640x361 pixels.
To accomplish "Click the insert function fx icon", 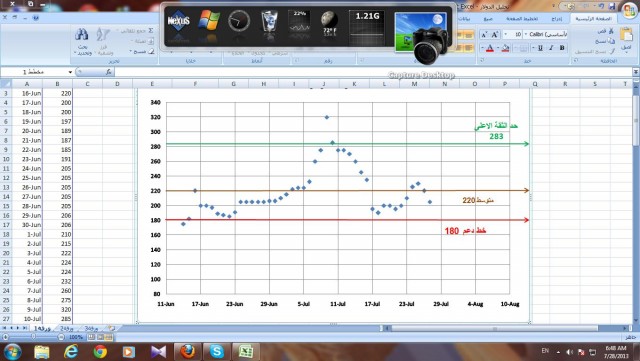I will (108, 72).
